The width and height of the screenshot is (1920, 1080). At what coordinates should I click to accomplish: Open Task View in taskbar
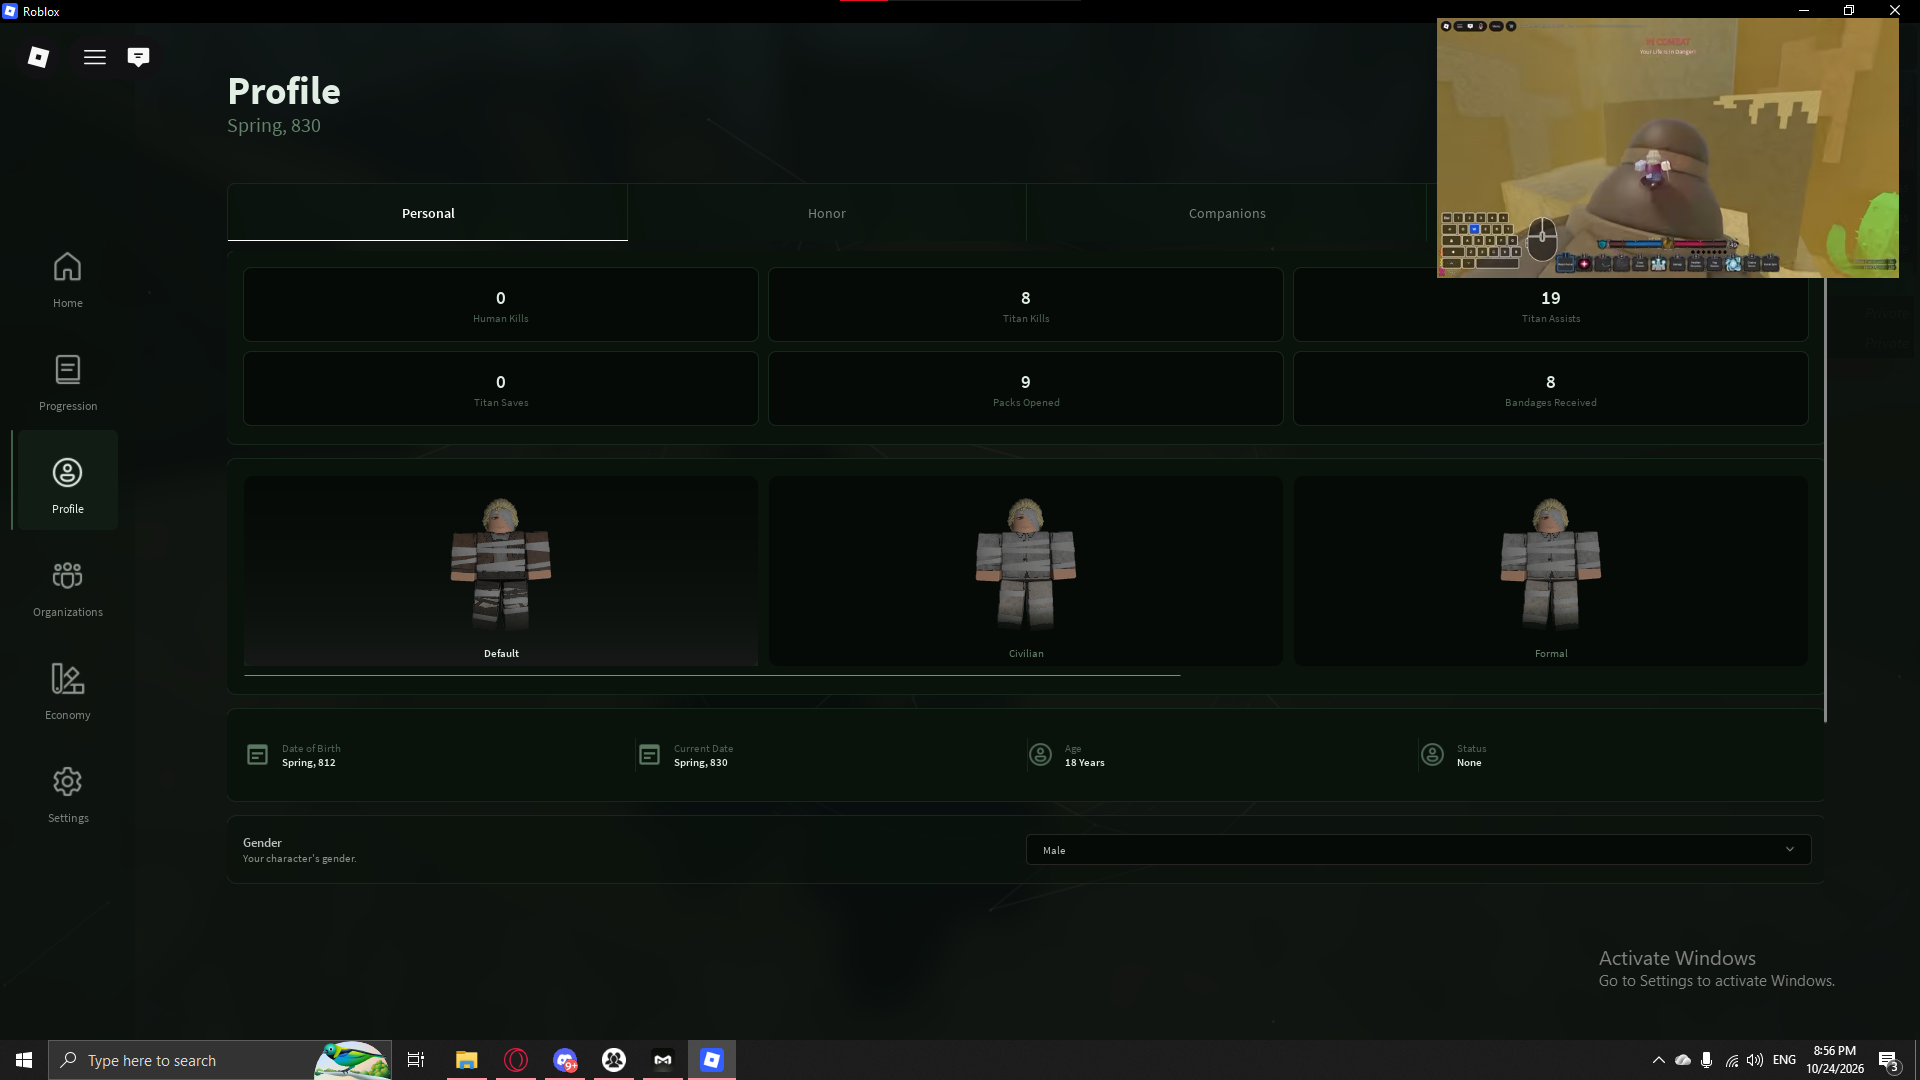coord(416,1060)
